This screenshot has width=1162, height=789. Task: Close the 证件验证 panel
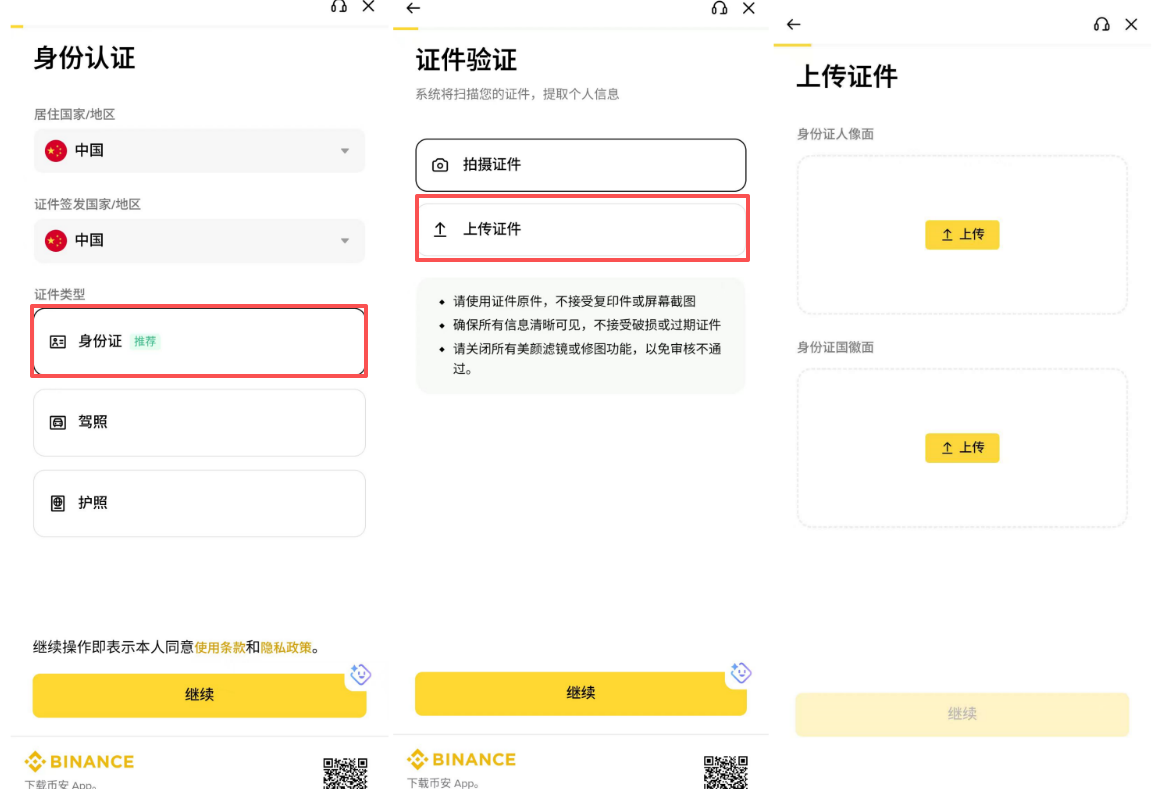tap(748, 8)
